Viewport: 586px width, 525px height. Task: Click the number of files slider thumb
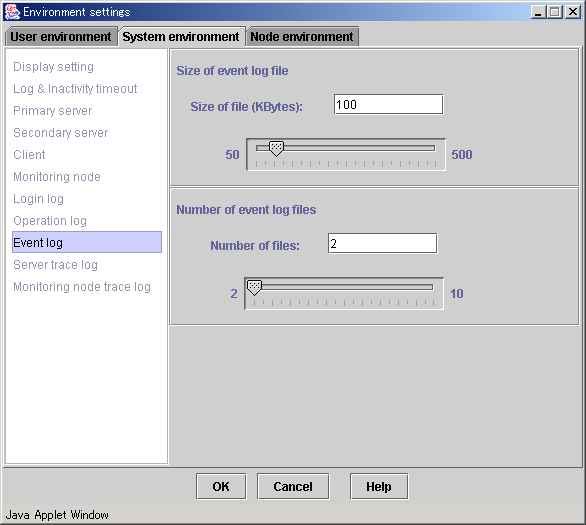click(254, 288)
